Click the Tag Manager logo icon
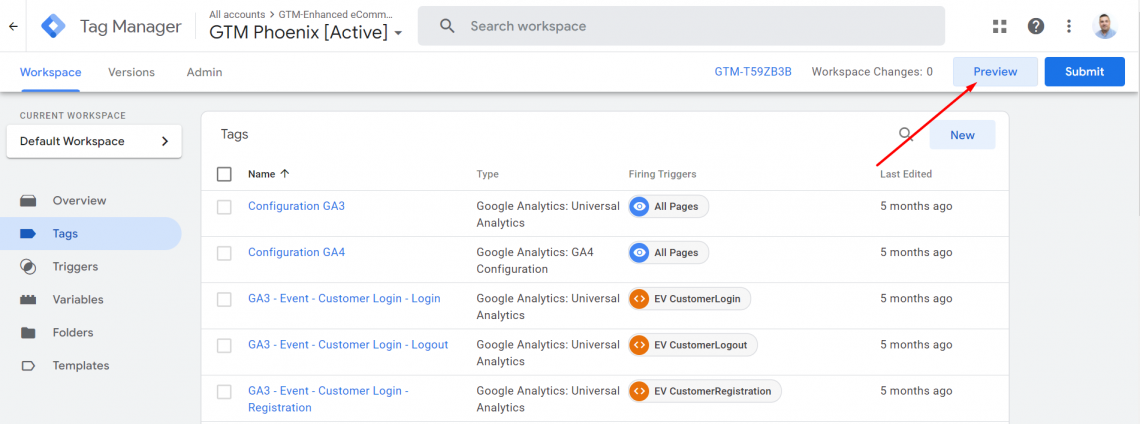The height and width of the screenshot is (424, 1140). point(53,26)
